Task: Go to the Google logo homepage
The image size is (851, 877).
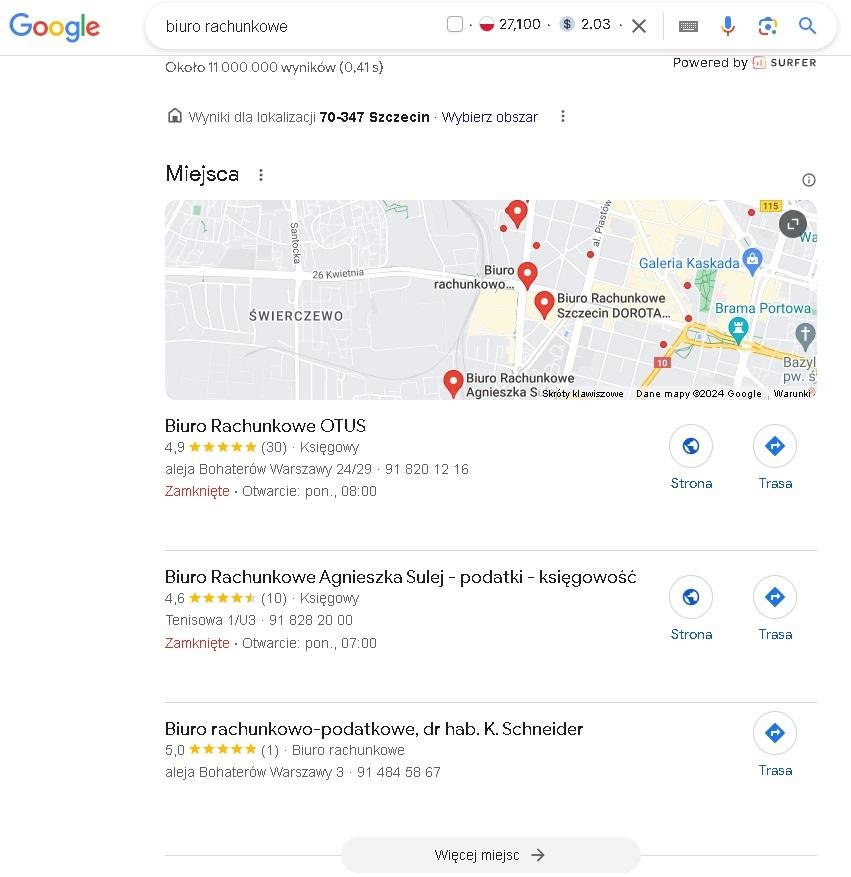Action: pyautogui.click(x=54, y=26)
